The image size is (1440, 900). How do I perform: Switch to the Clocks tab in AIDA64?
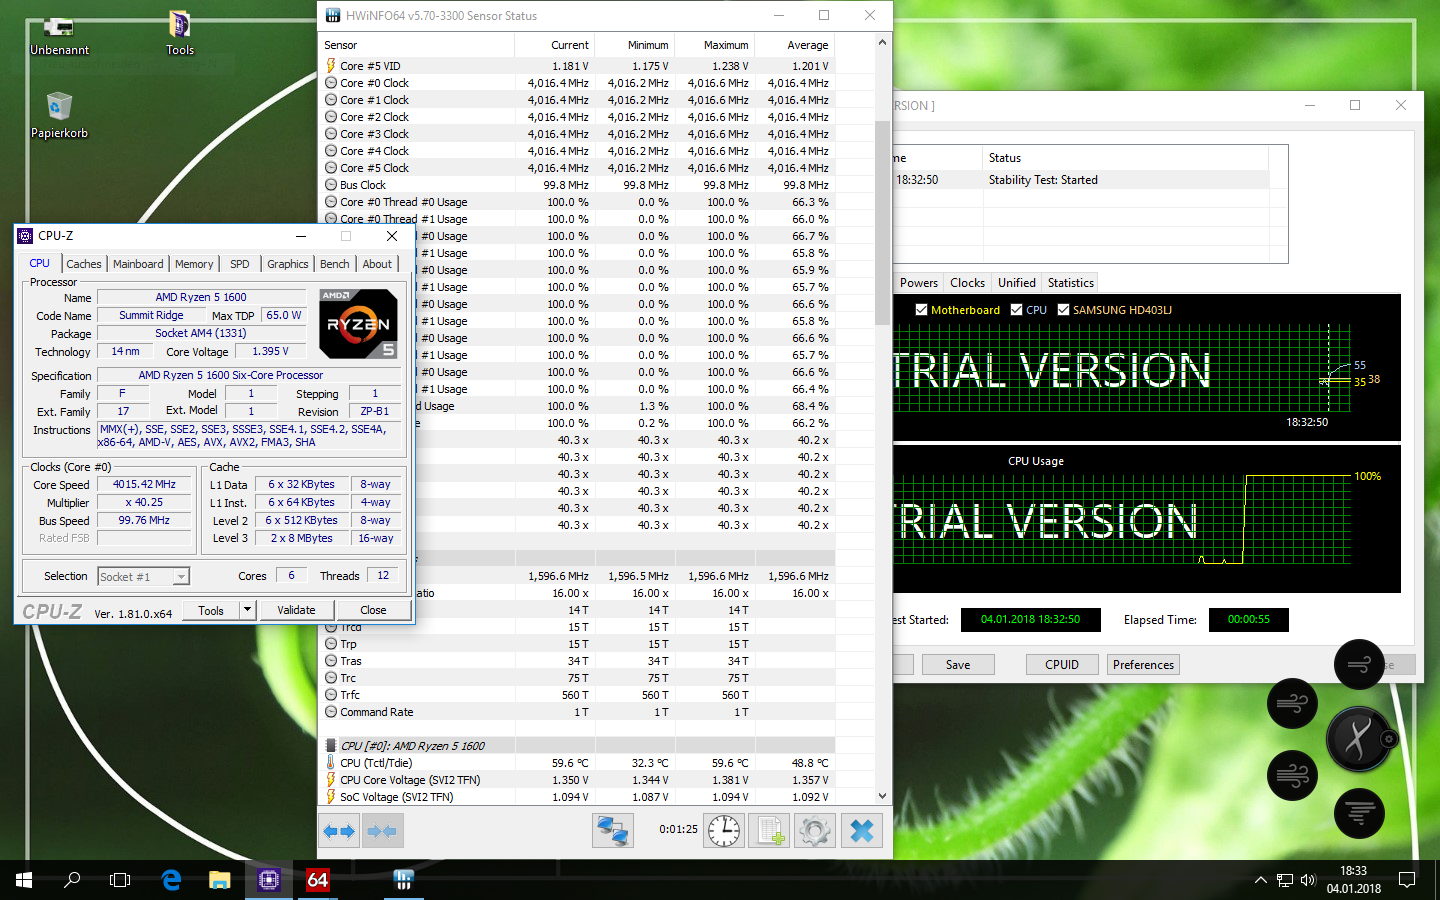967,283
